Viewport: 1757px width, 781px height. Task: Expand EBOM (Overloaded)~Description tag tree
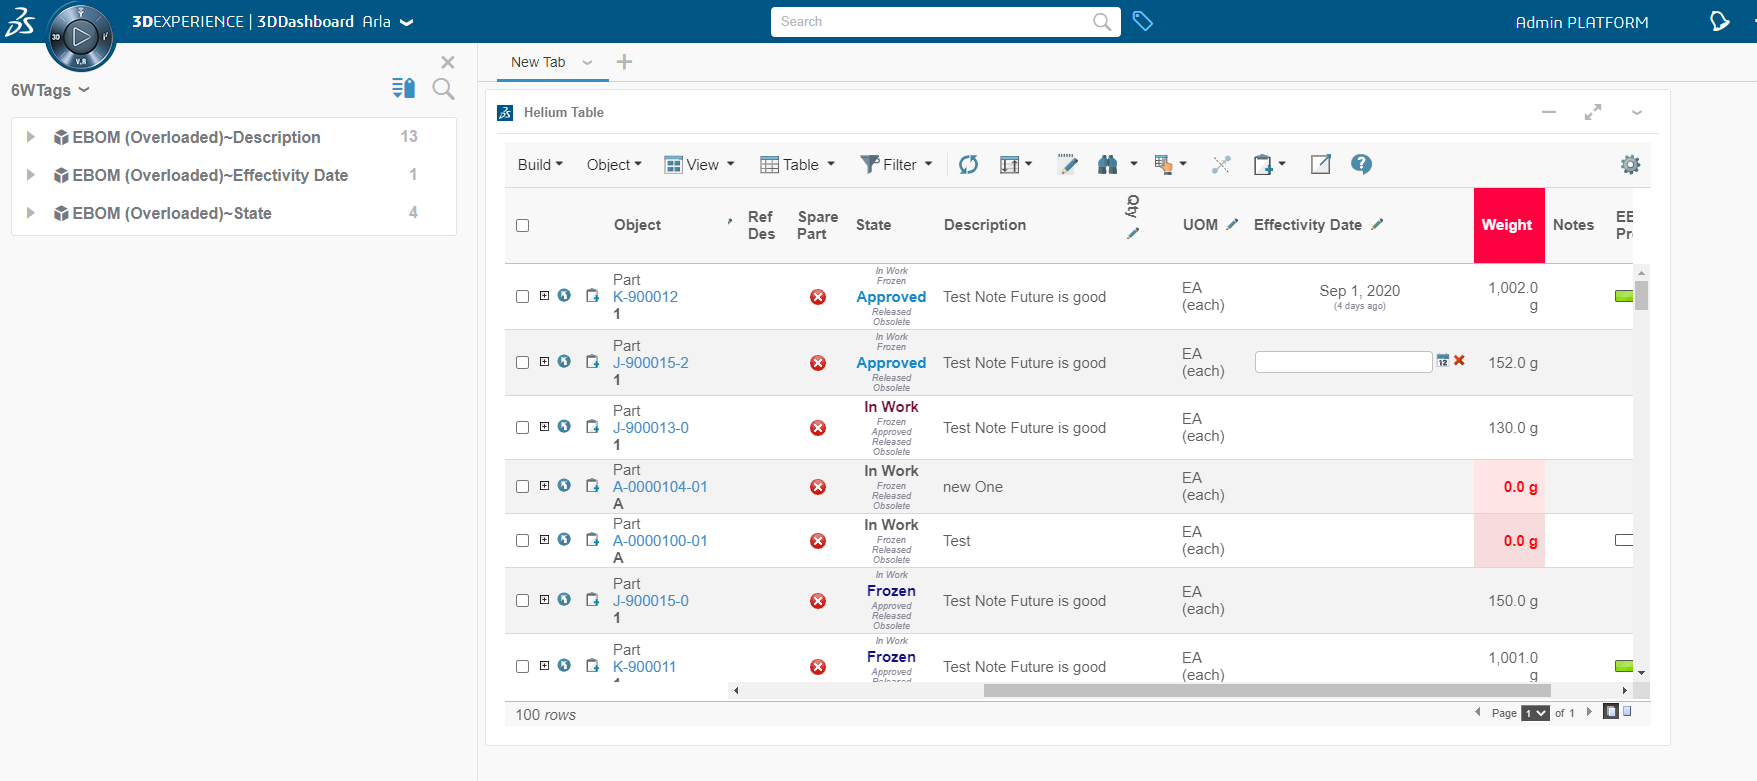[31, 137]
